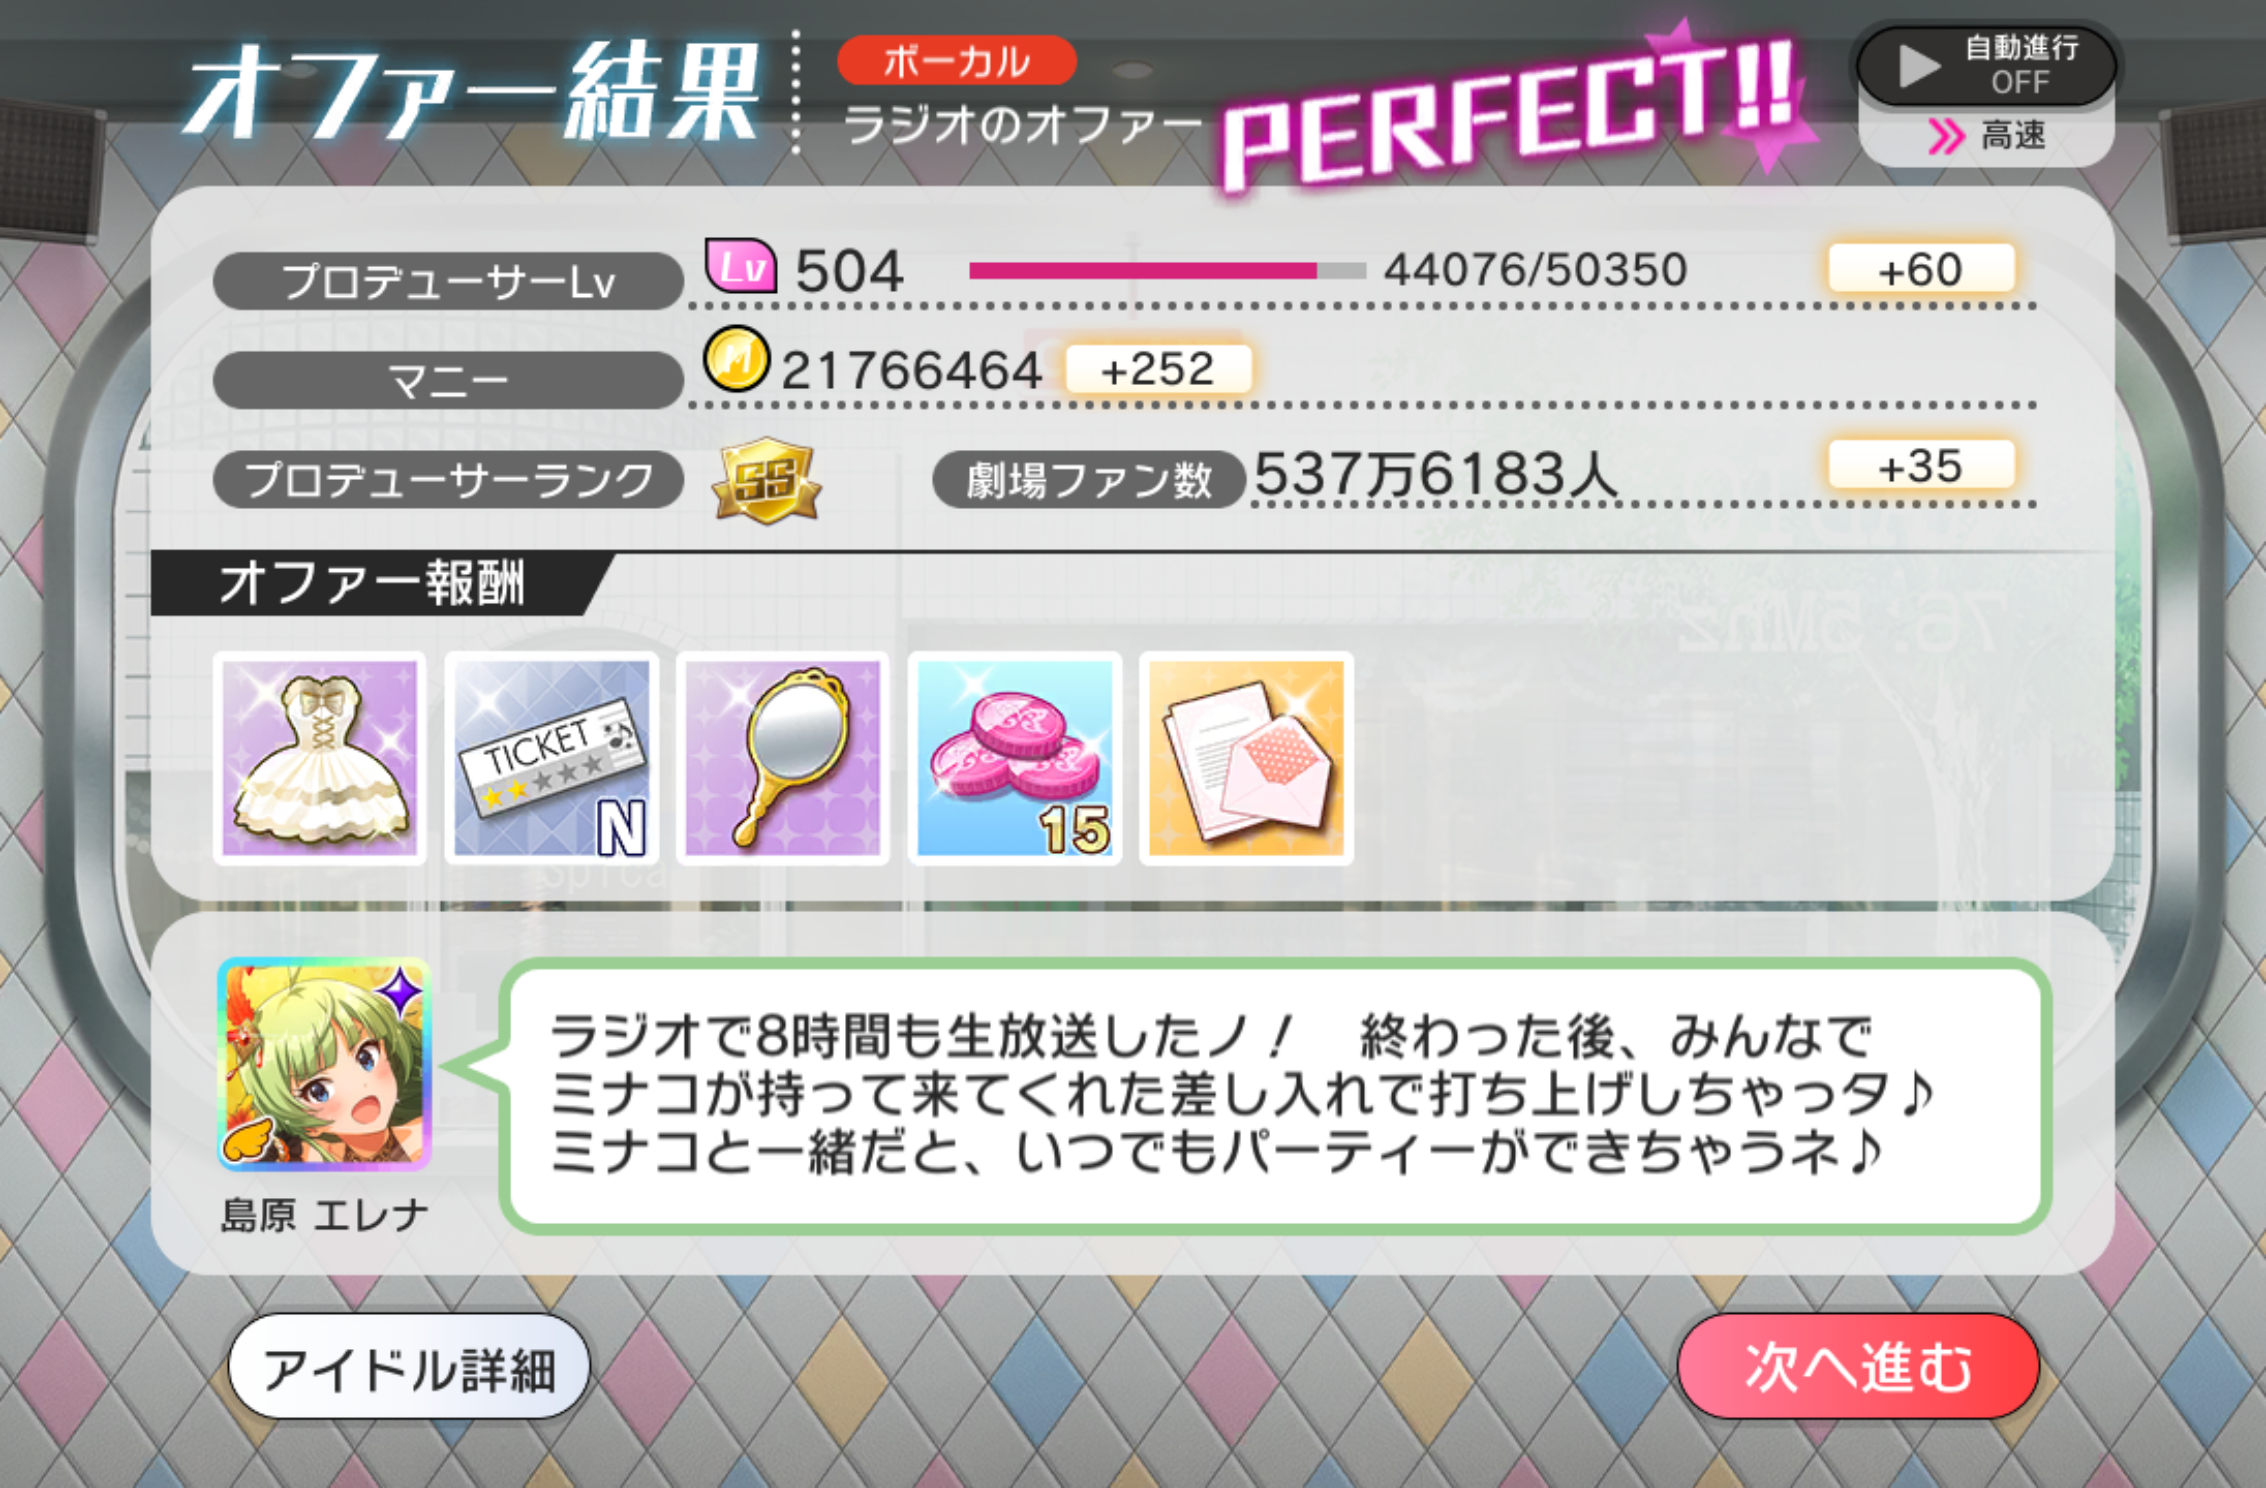Select the pink coins reward showing 15
The width and height of the screenshot is (2266, 1488).
(1015, 758)
